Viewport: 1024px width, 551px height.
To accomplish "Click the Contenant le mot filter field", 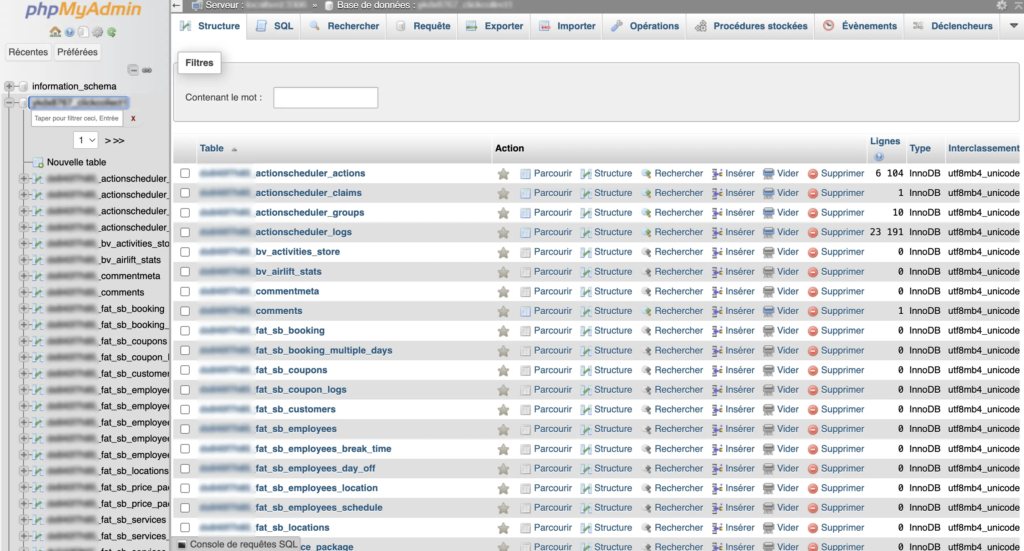I will (x=325, y=98).
